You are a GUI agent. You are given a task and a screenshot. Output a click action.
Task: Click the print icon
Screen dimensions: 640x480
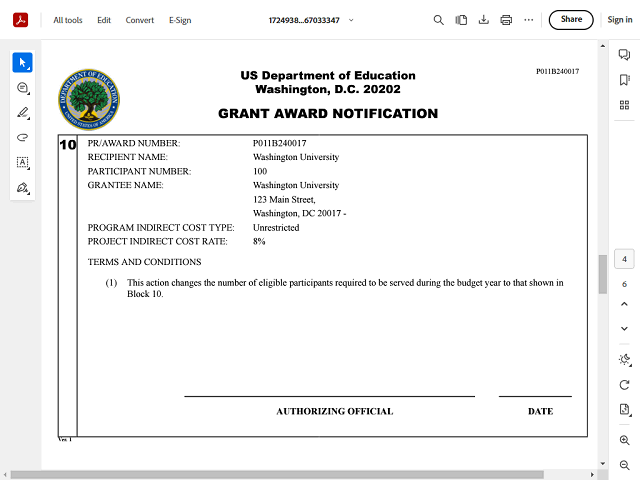pos(506,20)
